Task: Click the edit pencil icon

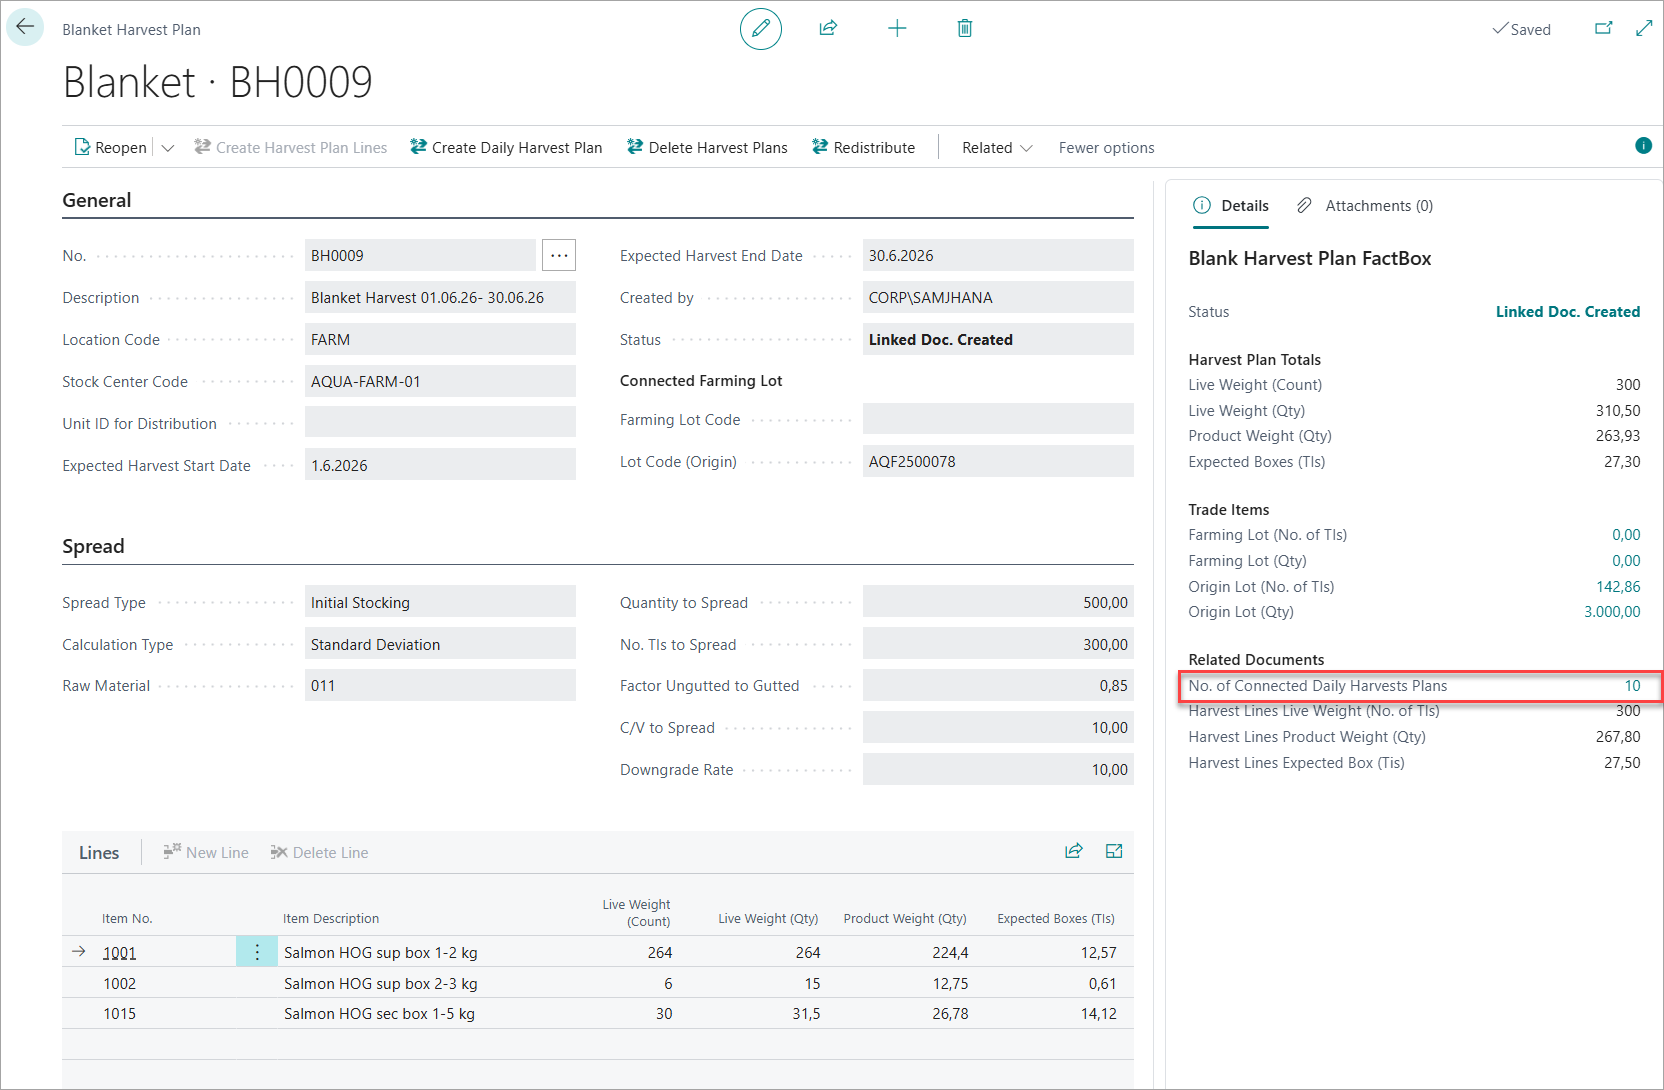Action: click(x=761, y=28)
